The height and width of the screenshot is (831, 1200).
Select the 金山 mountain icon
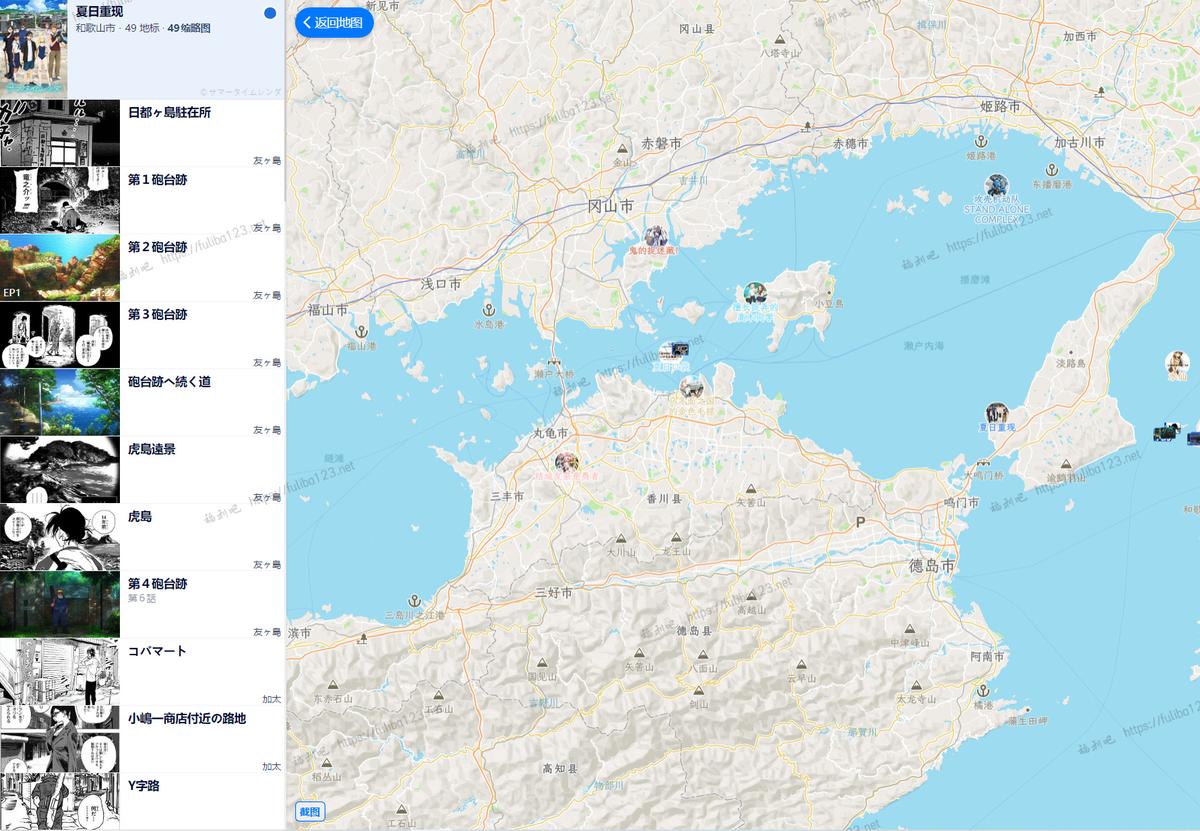pos(622,146)
